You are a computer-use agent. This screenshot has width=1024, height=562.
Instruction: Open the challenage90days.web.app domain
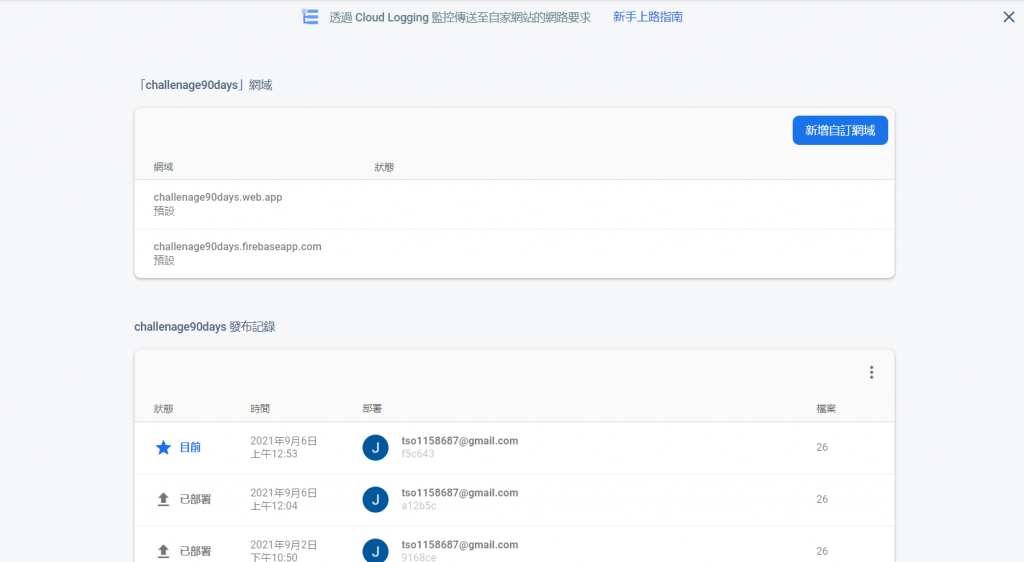click(217, 197)
